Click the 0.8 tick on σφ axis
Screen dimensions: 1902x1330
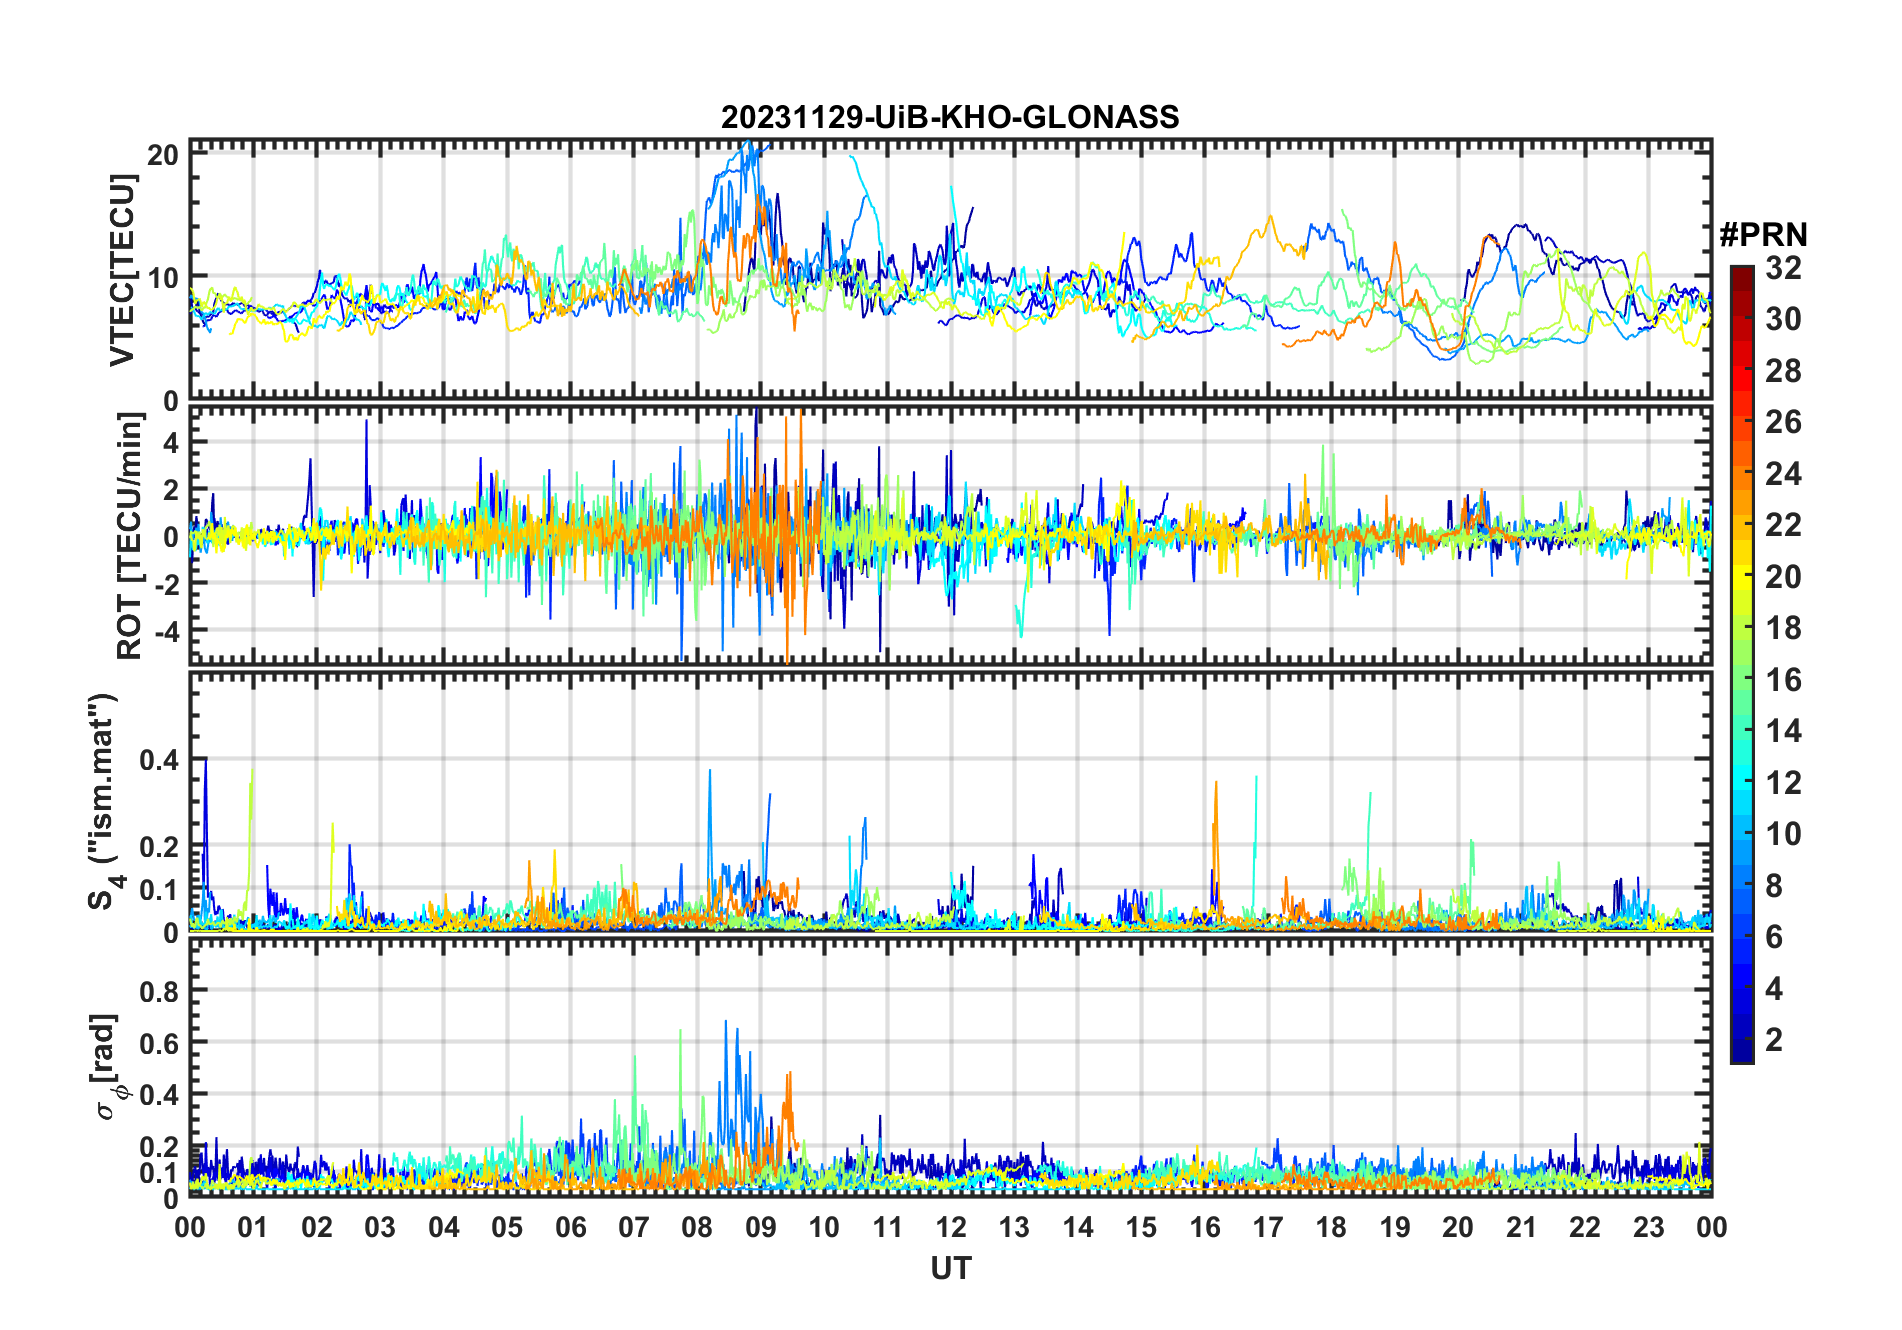[159, 991]
